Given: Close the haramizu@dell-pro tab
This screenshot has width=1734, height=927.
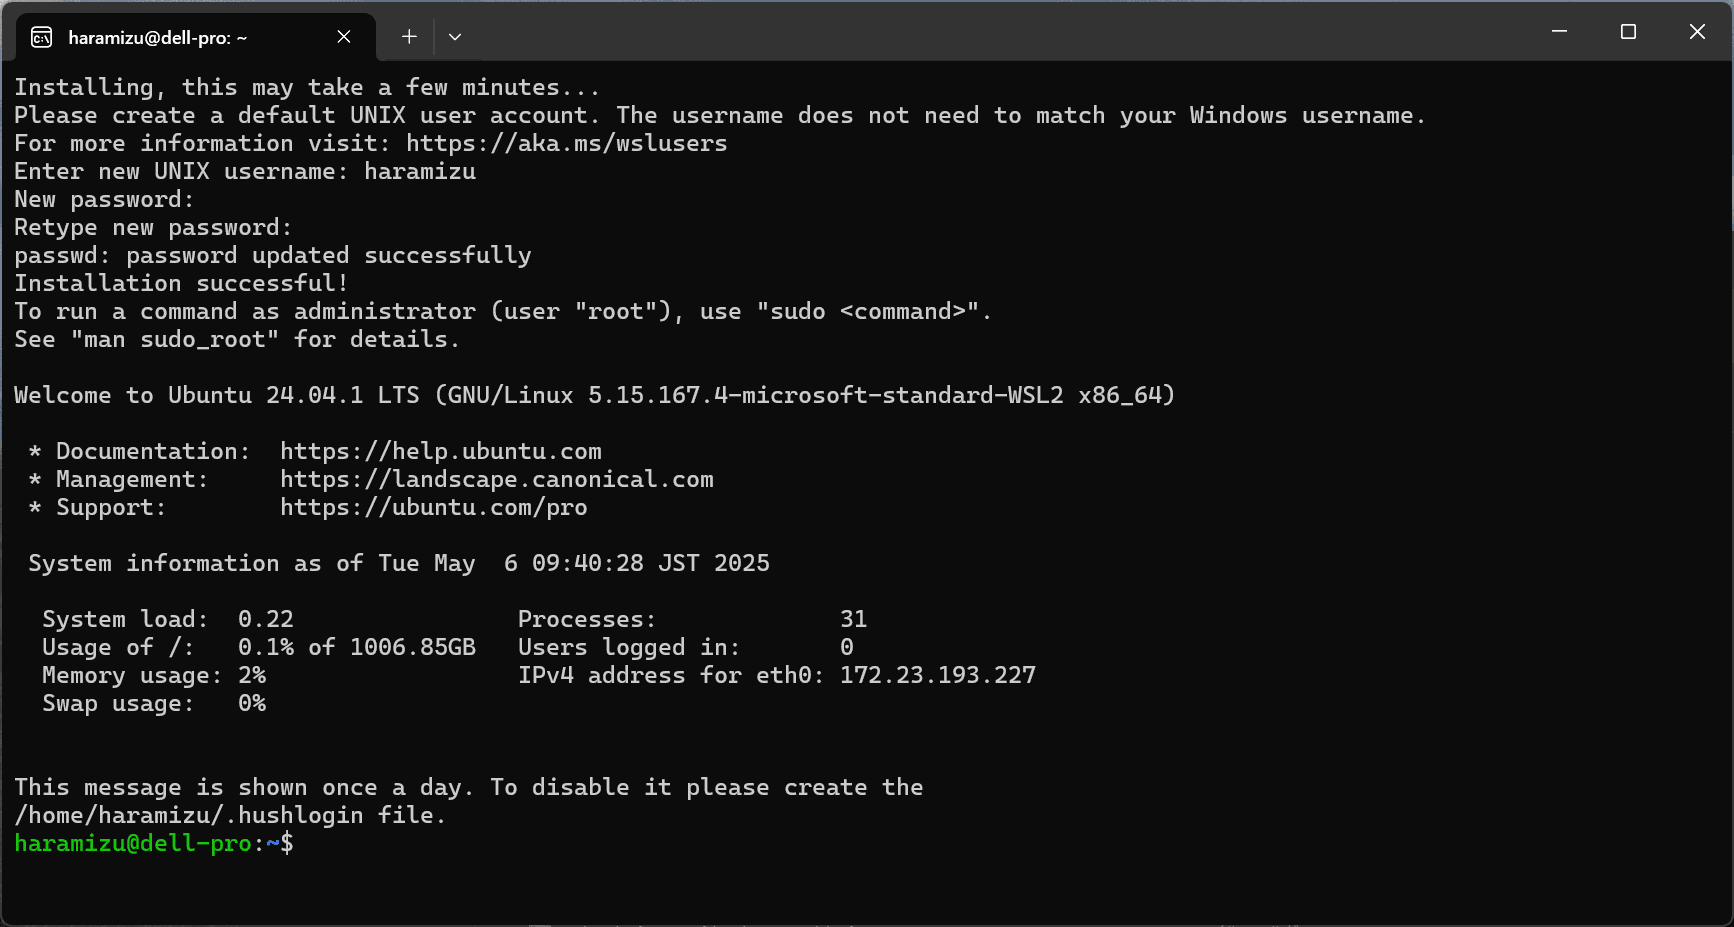Looking at the screenshot, I should (x=344, y=37).
